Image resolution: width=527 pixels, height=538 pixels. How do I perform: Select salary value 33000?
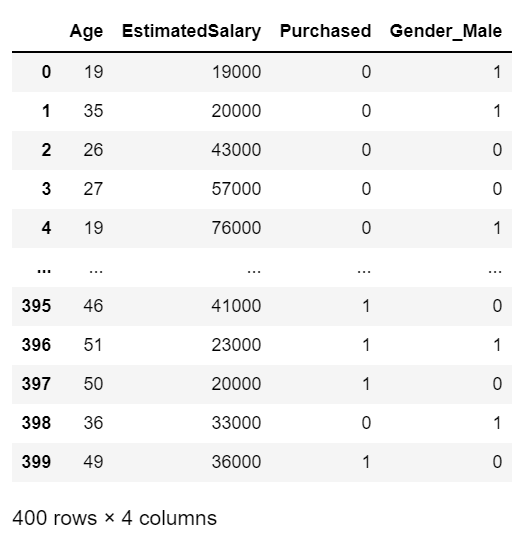(x=236, y=423)
